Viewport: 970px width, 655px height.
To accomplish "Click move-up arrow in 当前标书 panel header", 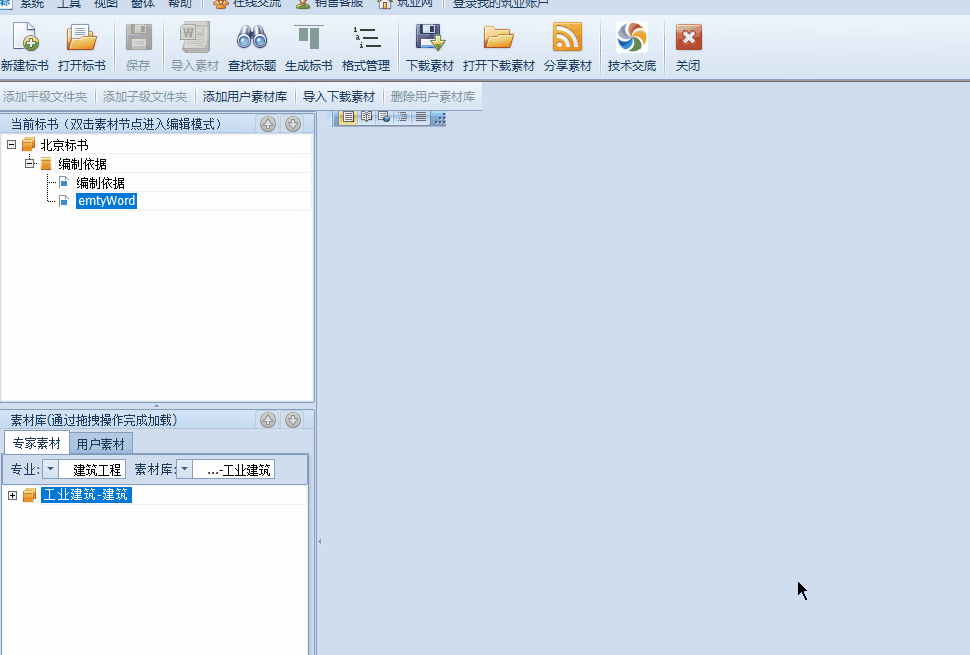I will (x=268, y=124).
